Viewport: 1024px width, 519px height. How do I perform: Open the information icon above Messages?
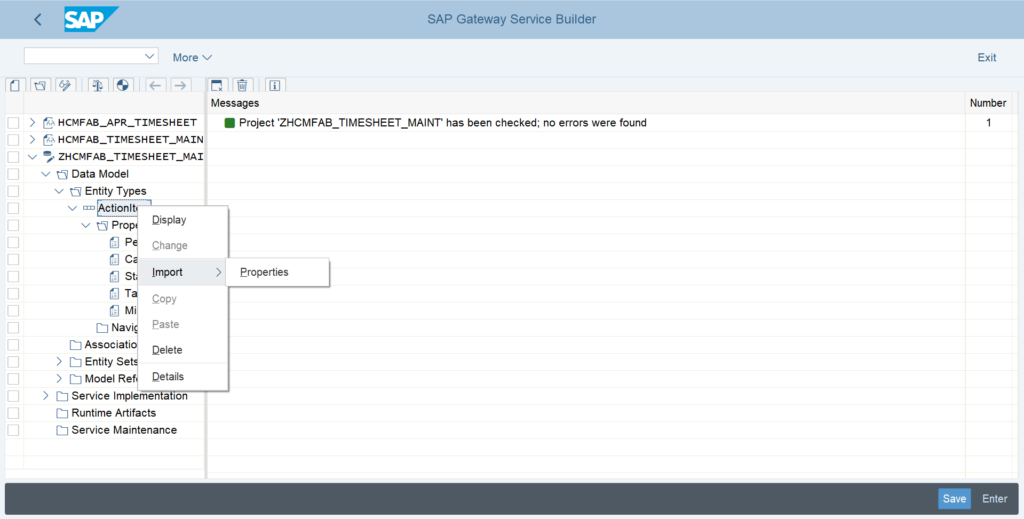[274, 85]
